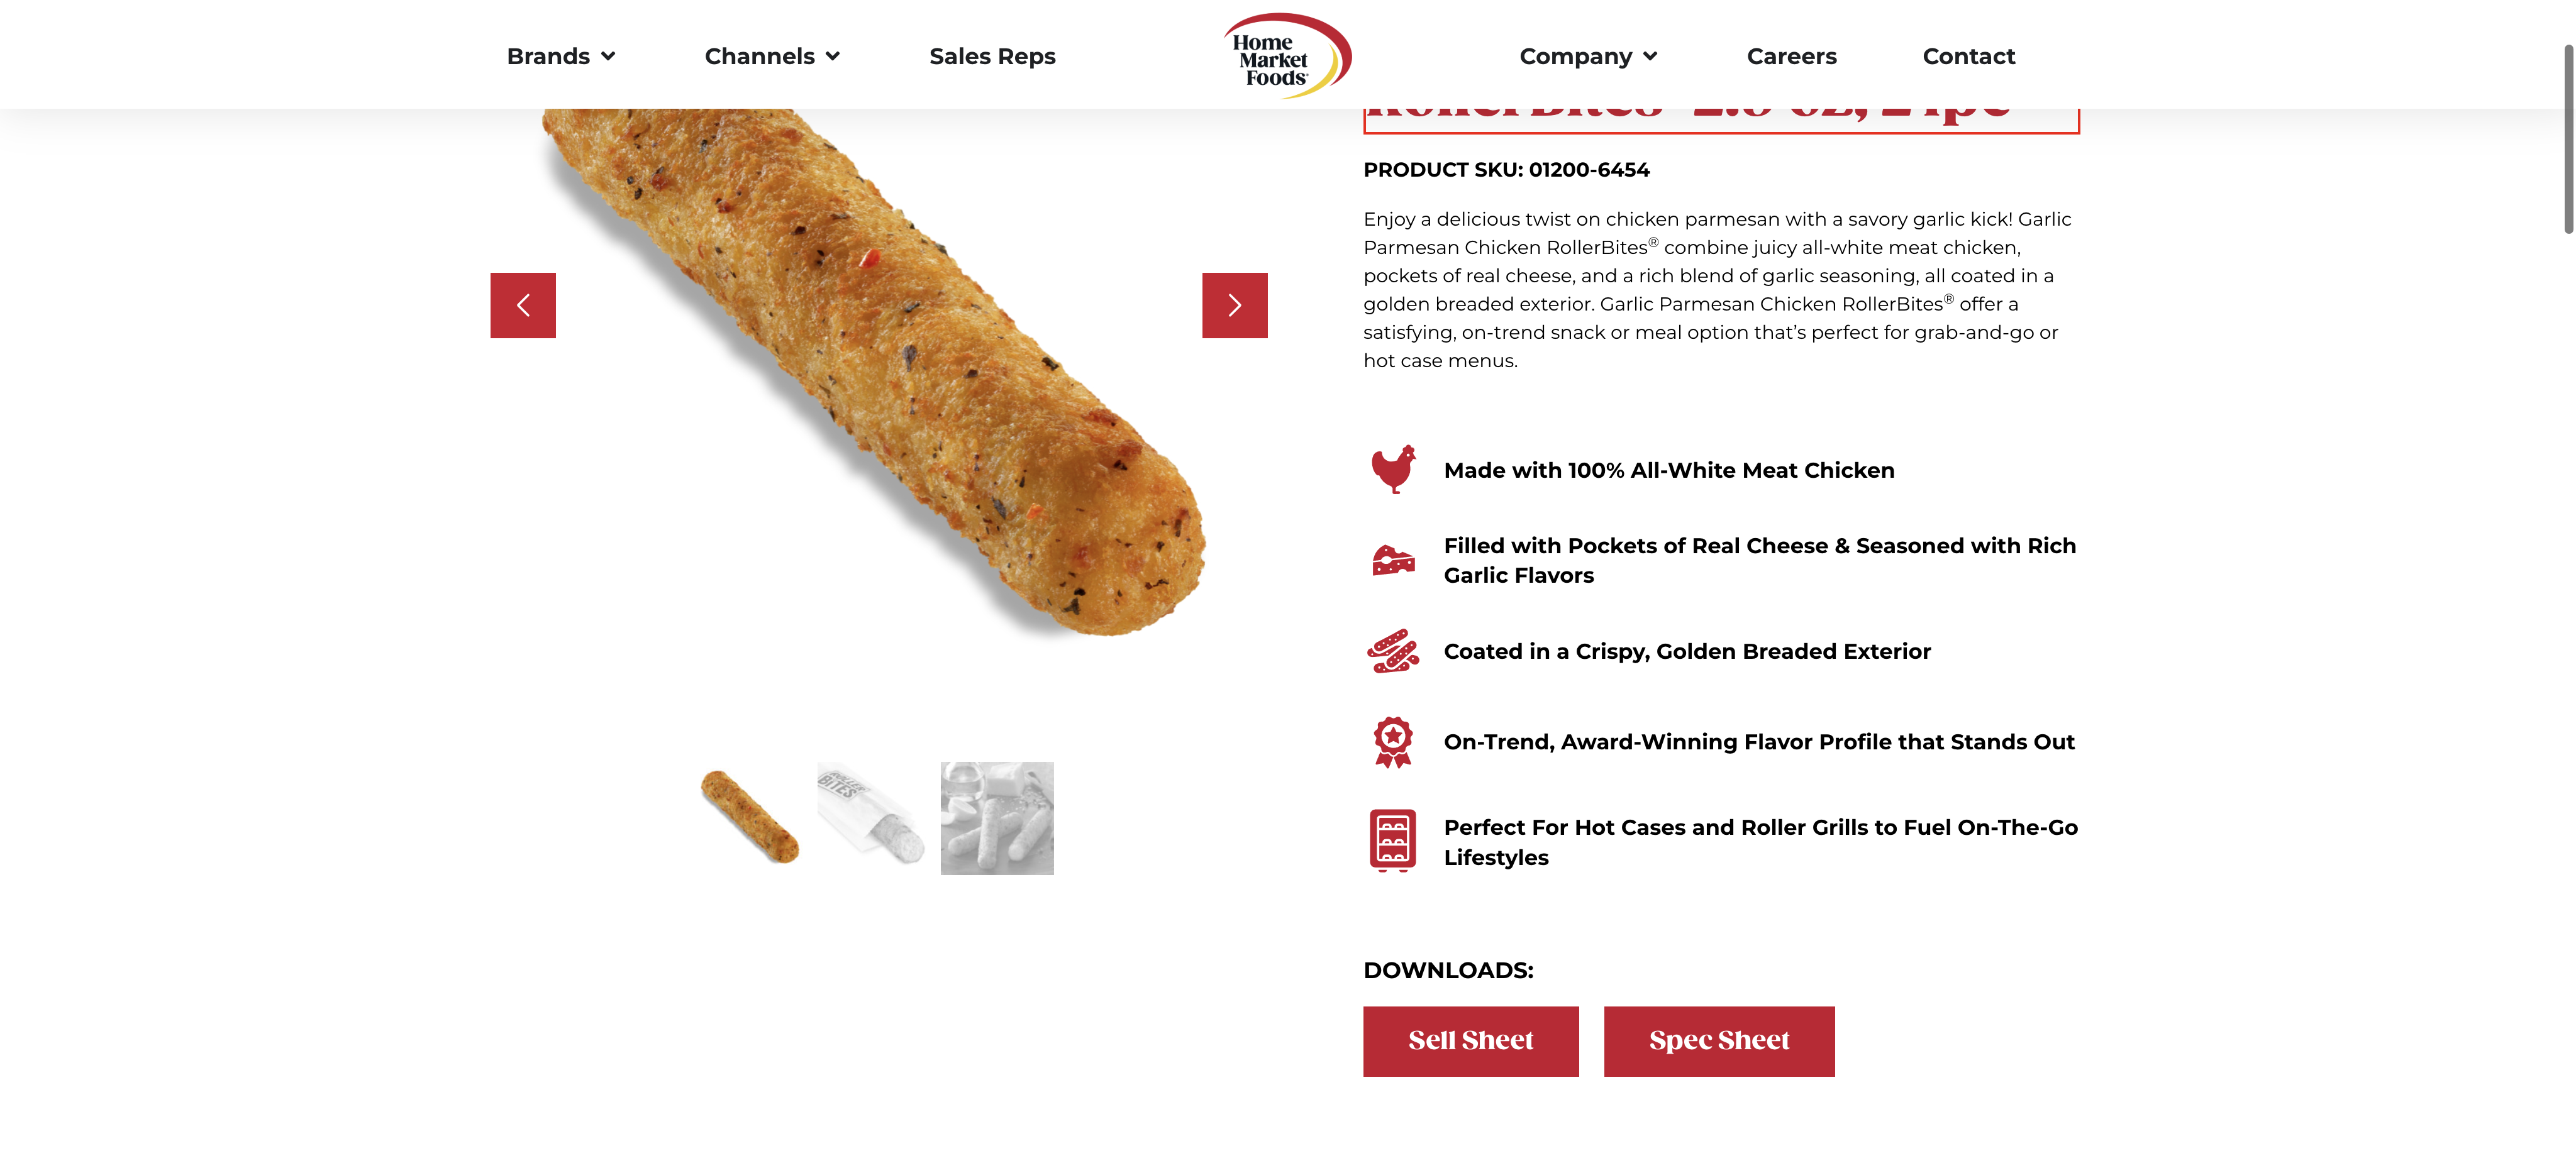Click the cheese wedge icon
Viewport: 2576px width, 1163px height.
[1393, 560]
